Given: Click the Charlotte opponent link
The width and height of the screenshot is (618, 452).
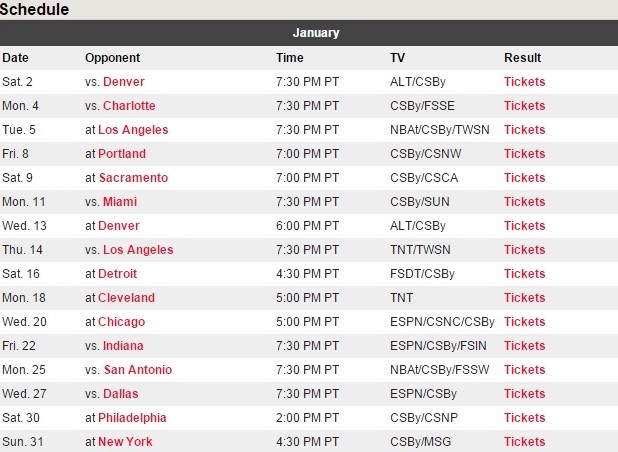Looking at the screenshot, I should click(129, 106).
